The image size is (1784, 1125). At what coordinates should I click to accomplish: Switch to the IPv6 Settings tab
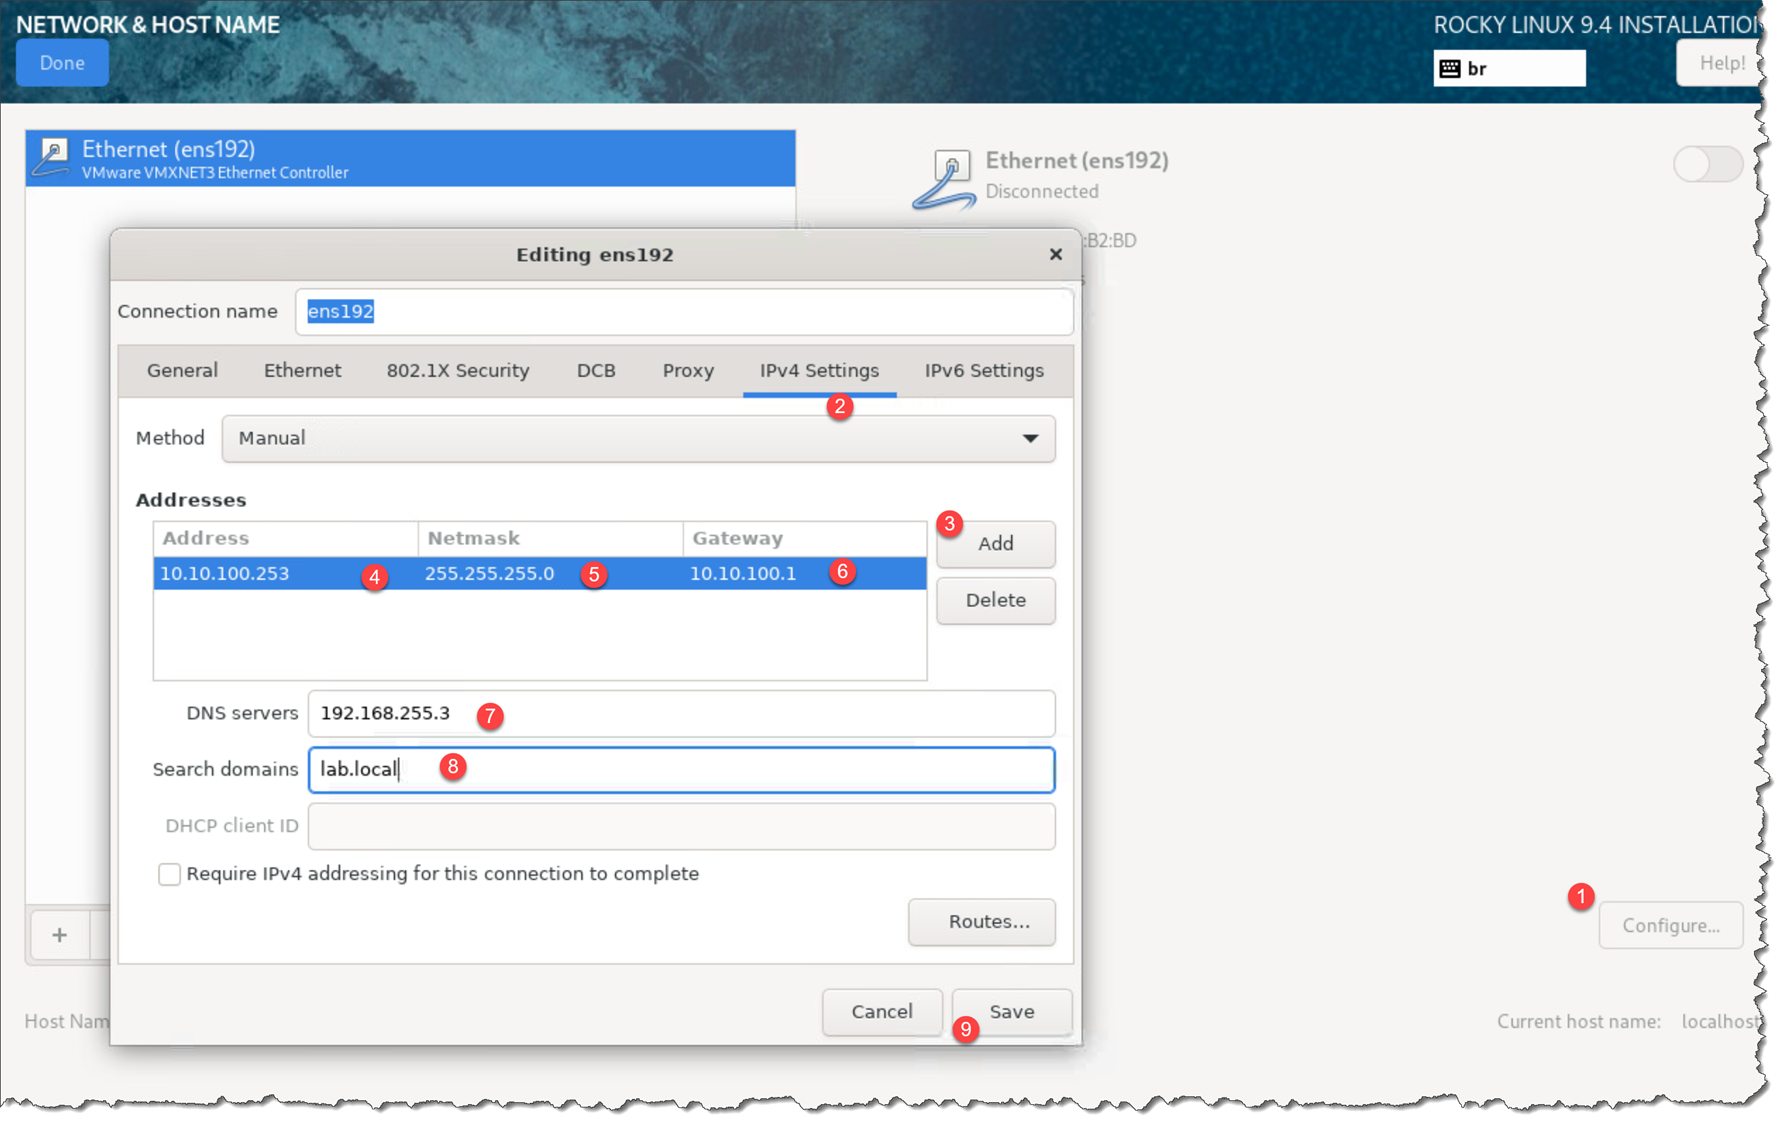point(983,371)
